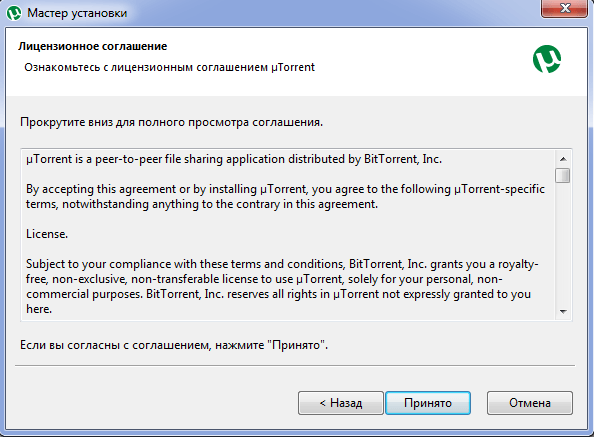The image size is (594, 437).
Task: Click inside the license agreement text box
Action: click(x=288, y=235)
